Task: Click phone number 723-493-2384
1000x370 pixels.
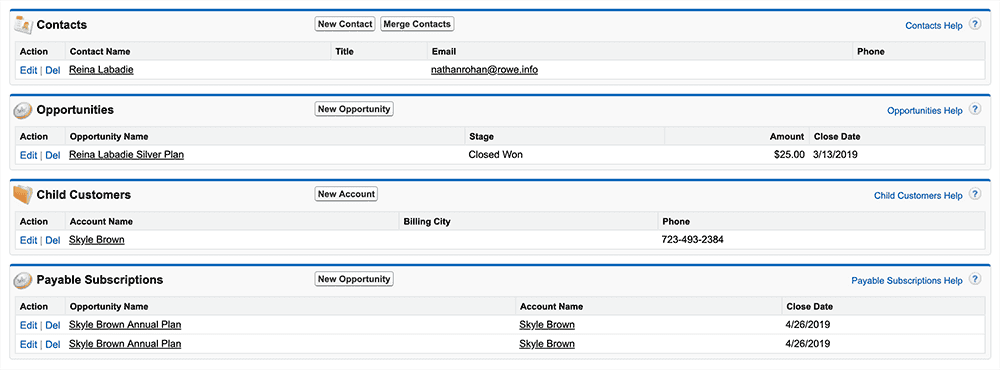Action: click(693, 239)
